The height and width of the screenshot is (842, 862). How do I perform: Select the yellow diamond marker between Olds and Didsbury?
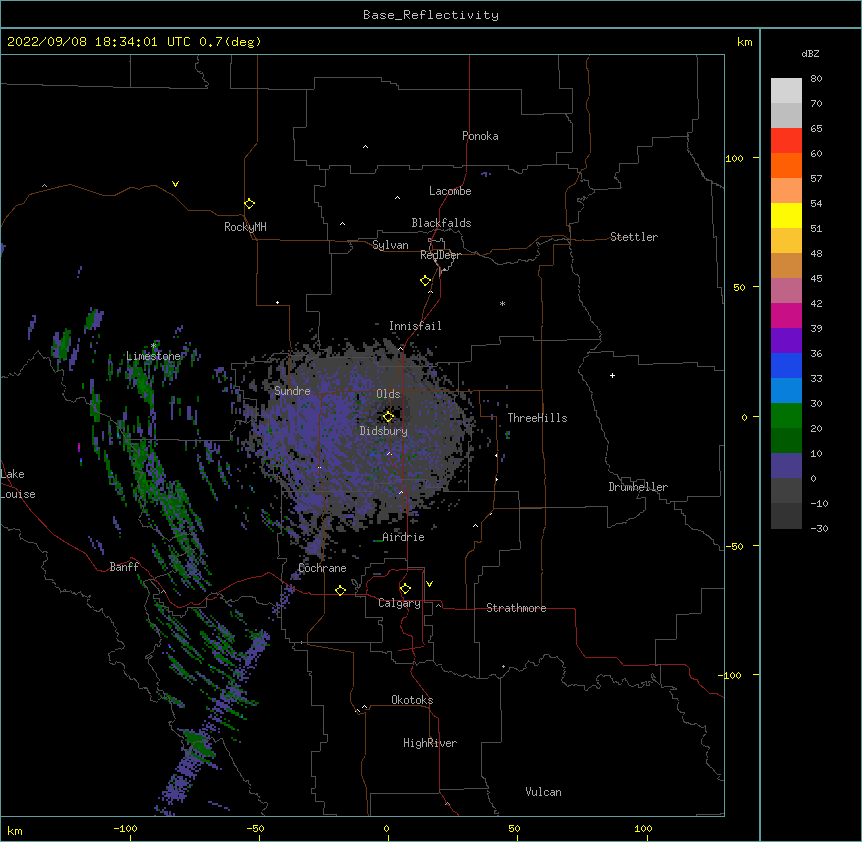click(x=388, y=416)
